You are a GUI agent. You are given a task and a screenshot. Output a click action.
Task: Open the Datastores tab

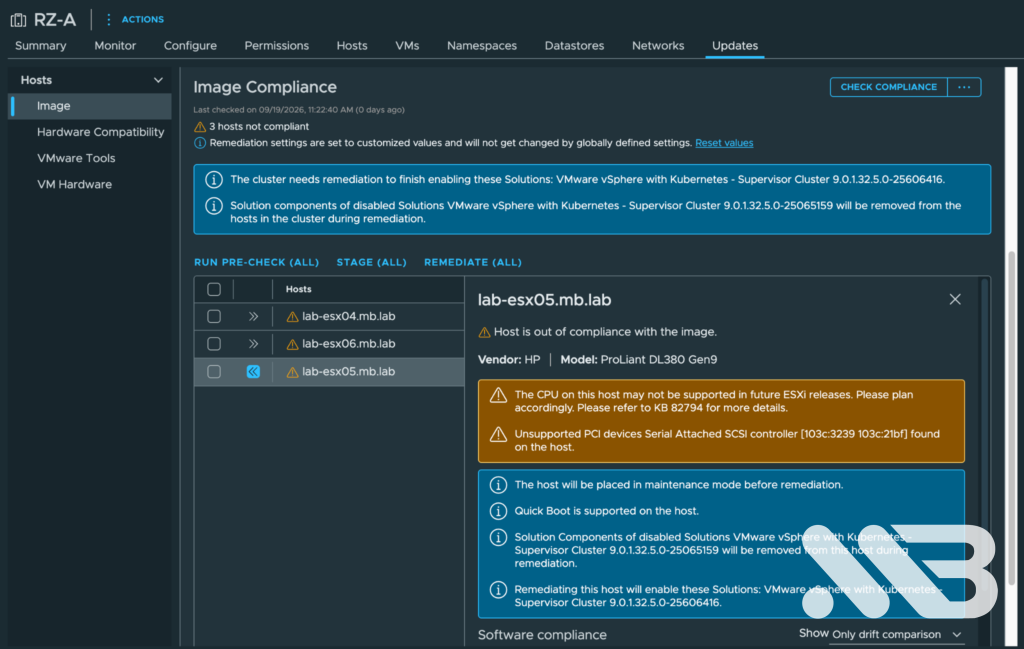coord(574,46)
